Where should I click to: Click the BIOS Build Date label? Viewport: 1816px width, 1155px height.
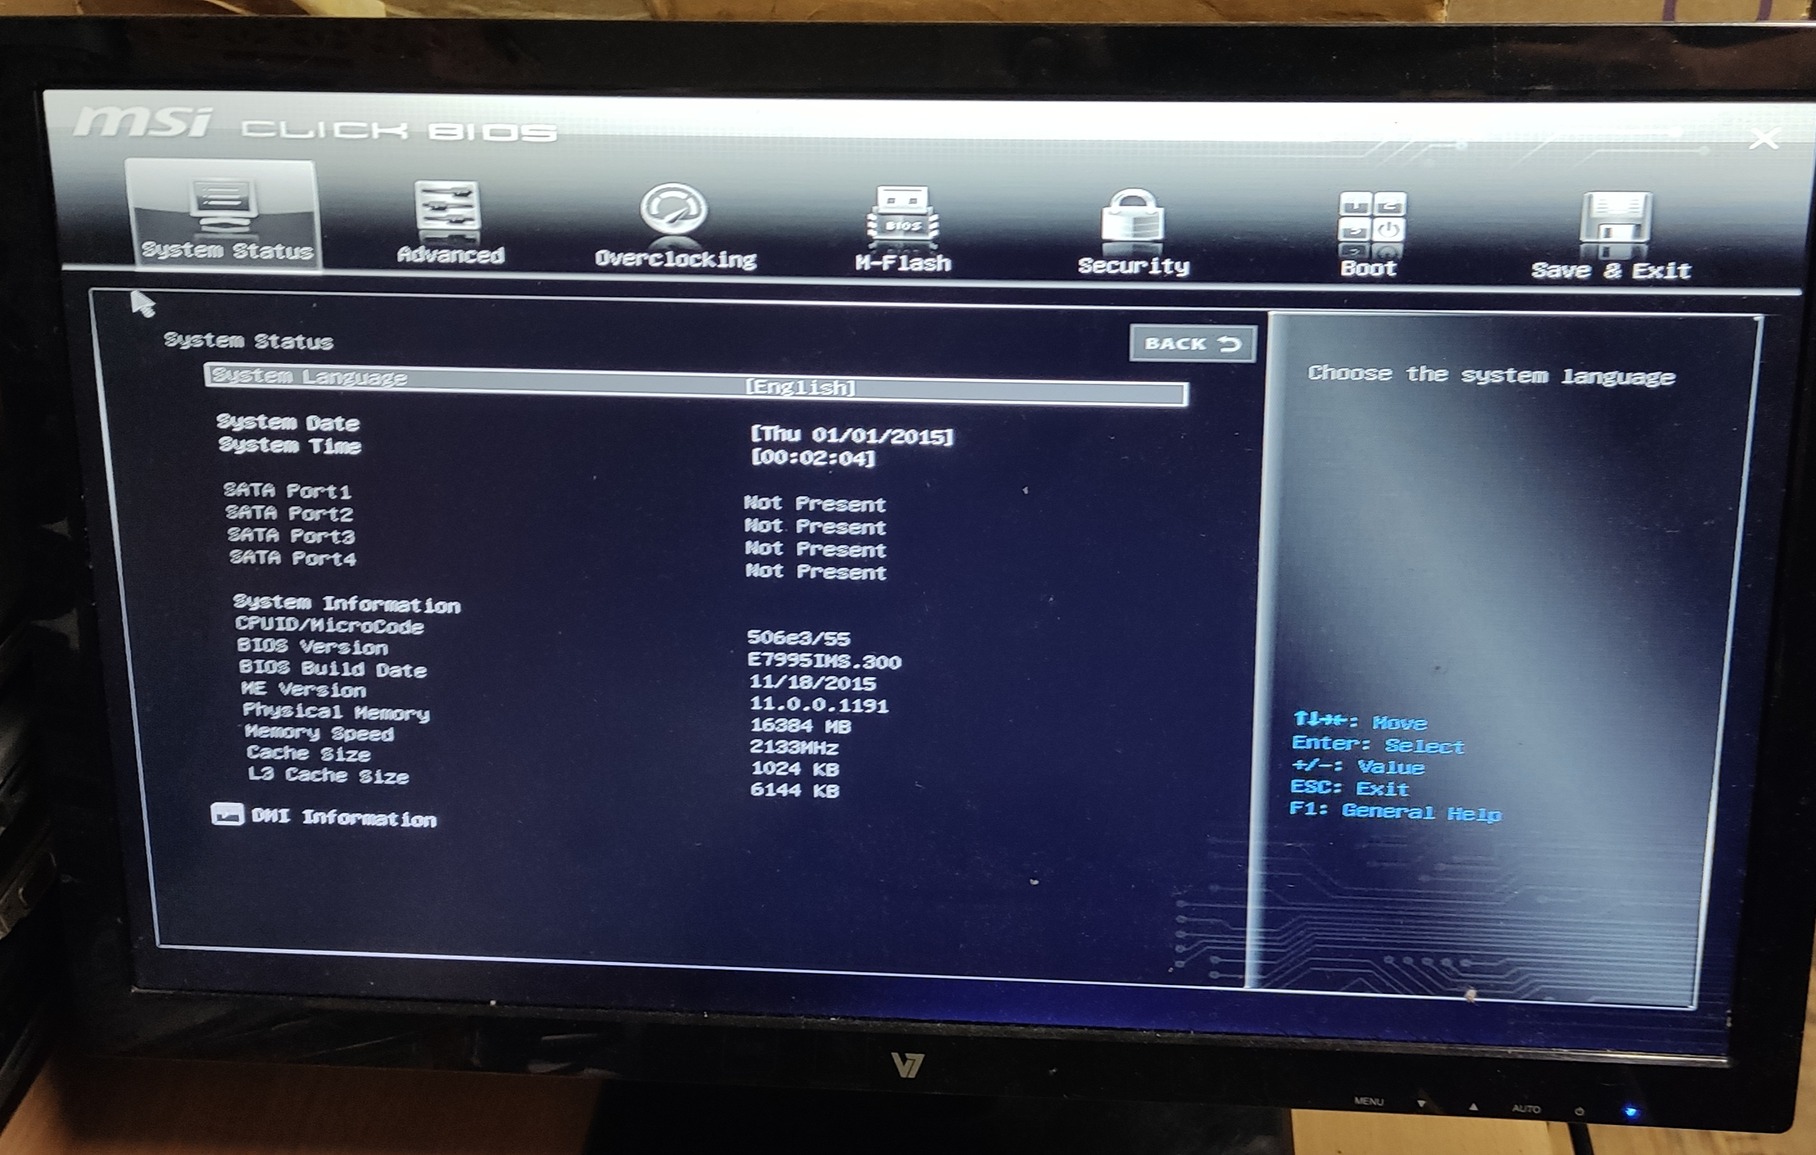click(x=333, y=669)
